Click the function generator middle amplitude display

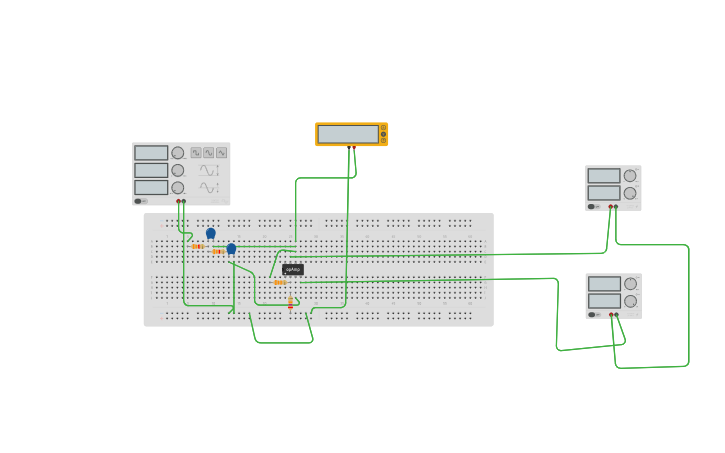point(151,170)
